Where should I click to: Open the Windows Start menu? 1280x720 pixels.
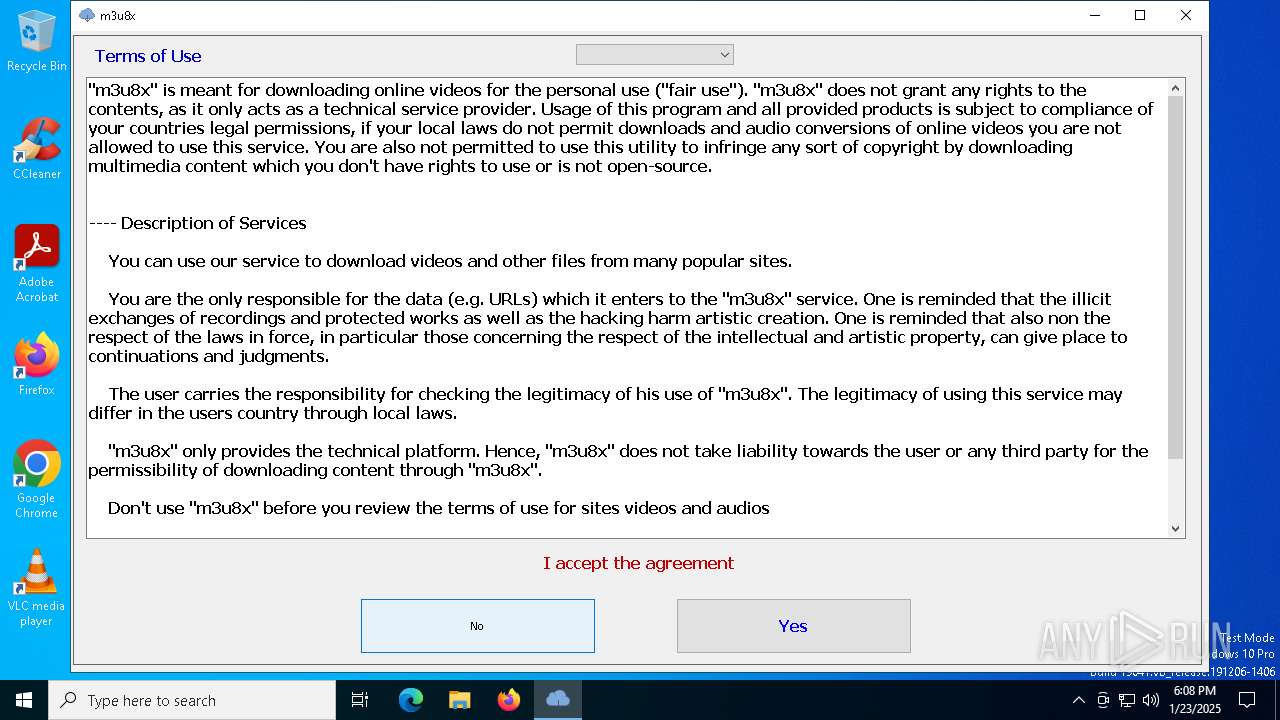(x=24, y=700)
